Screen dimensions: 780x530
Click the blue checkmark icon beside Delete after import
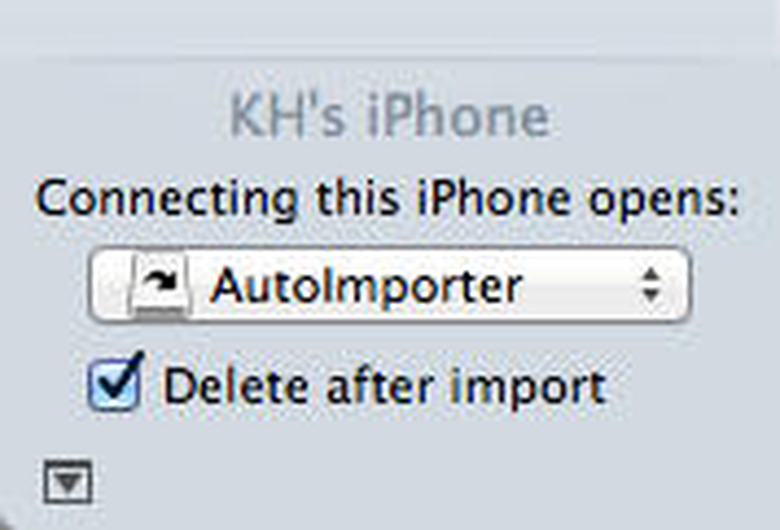(x=116, y=382)
